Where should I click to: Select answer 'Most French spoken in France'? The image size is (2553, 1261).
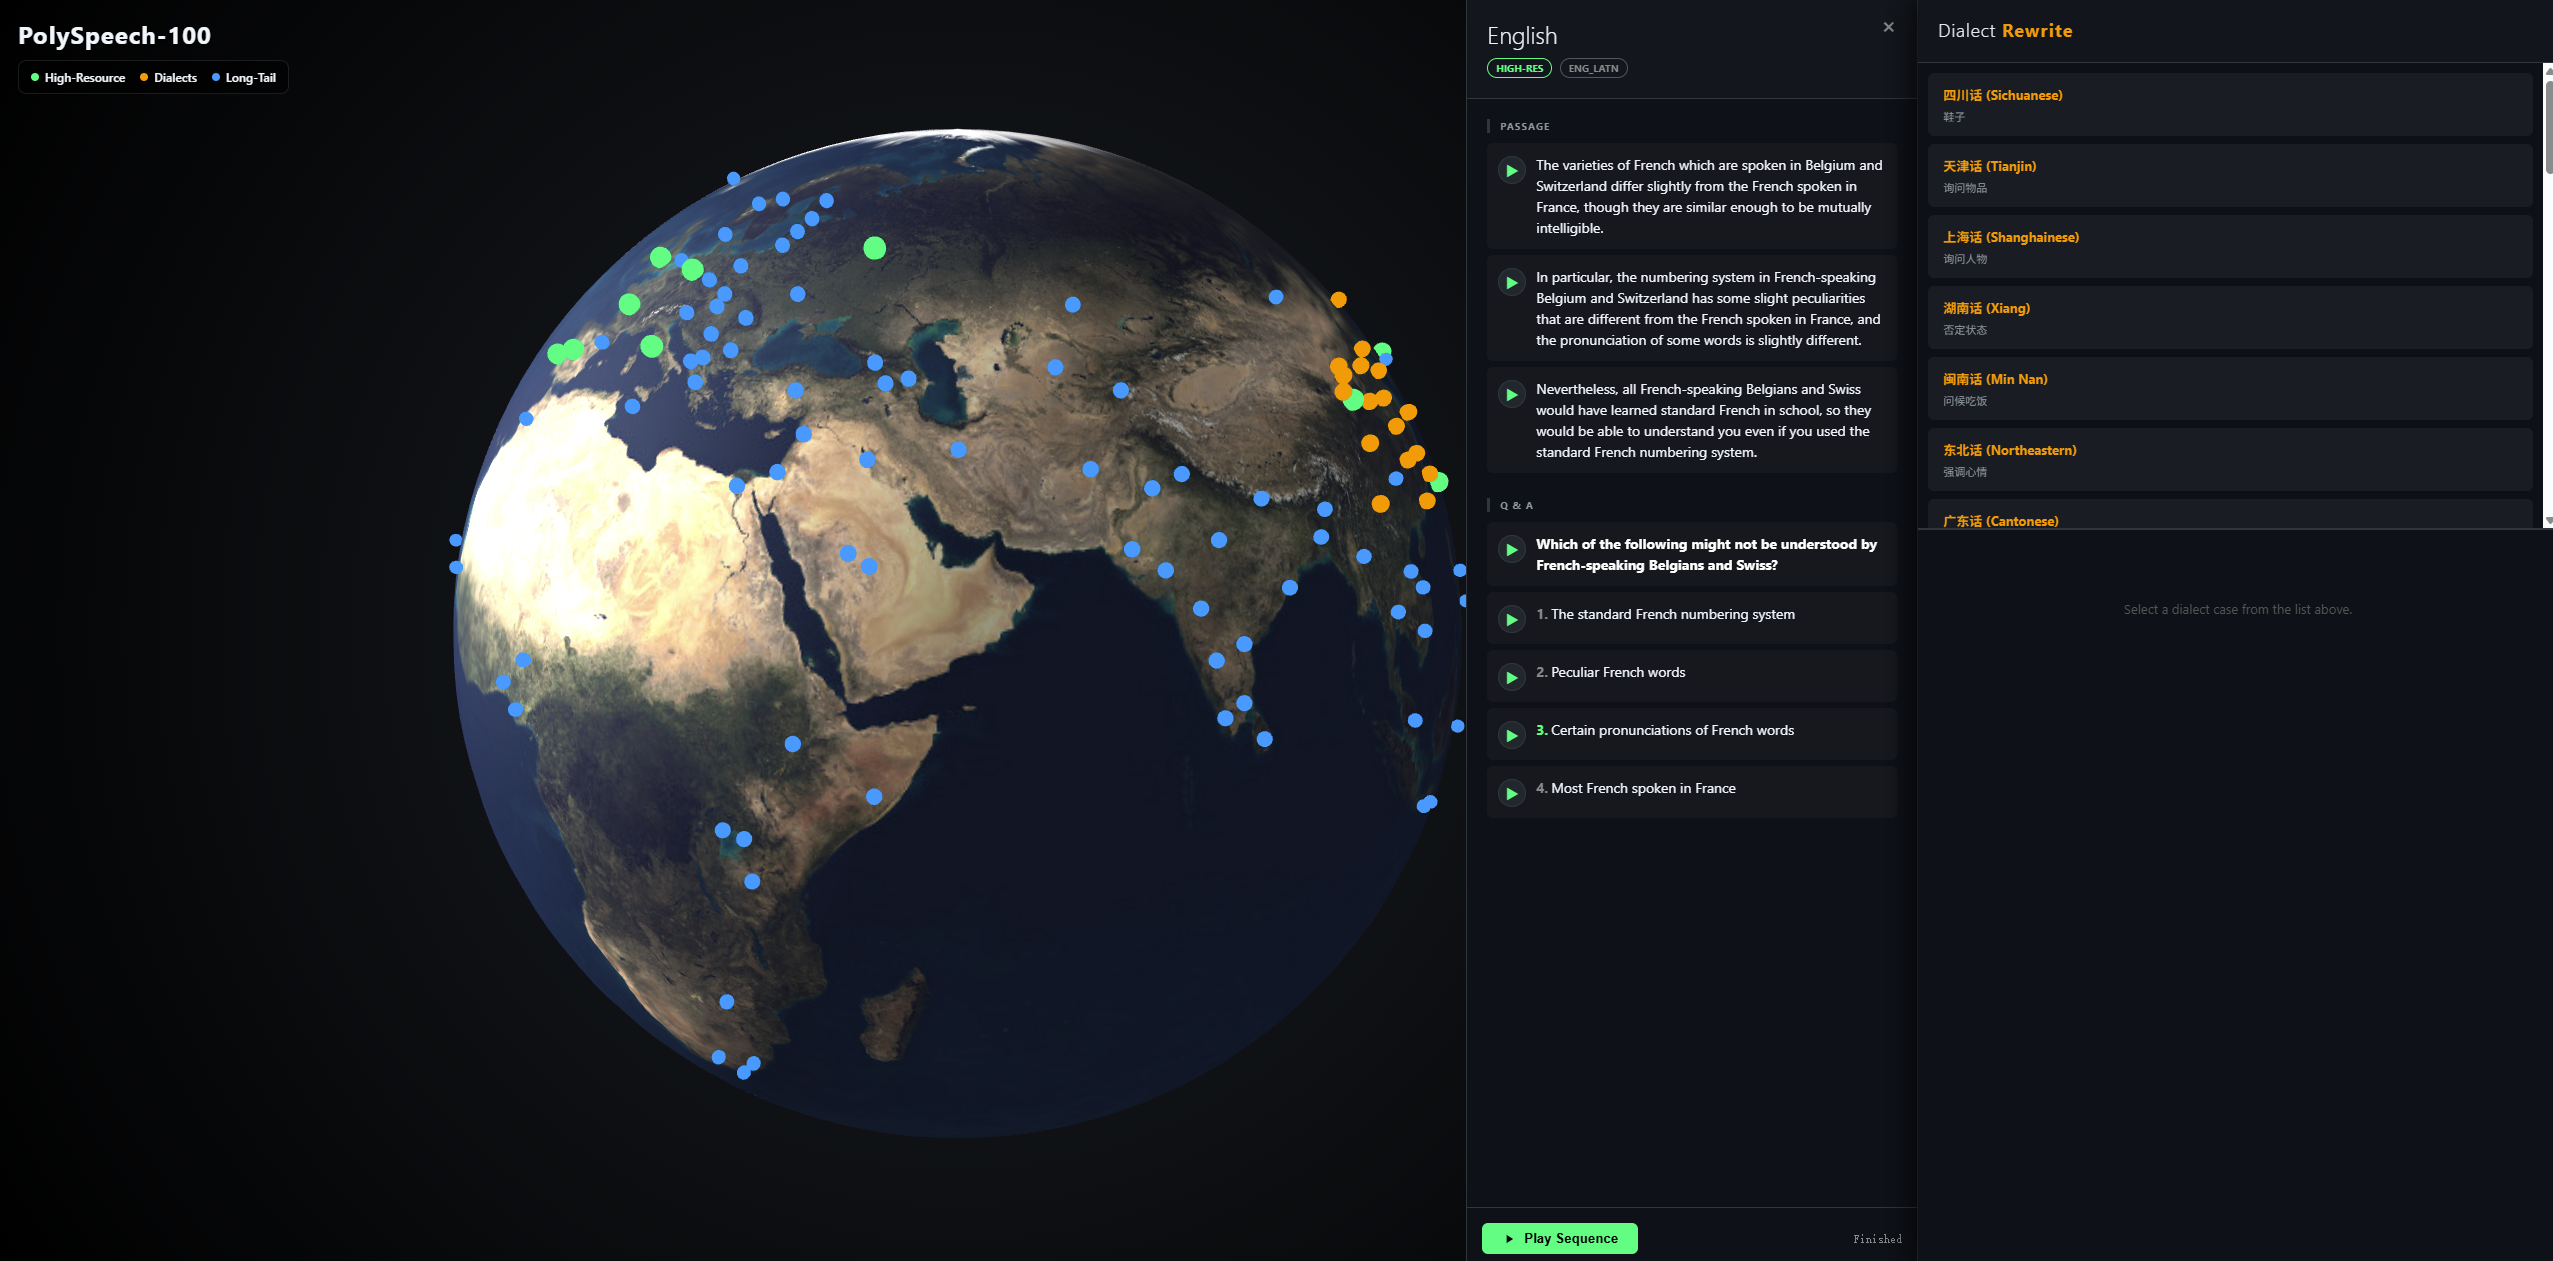(1642, 789)
